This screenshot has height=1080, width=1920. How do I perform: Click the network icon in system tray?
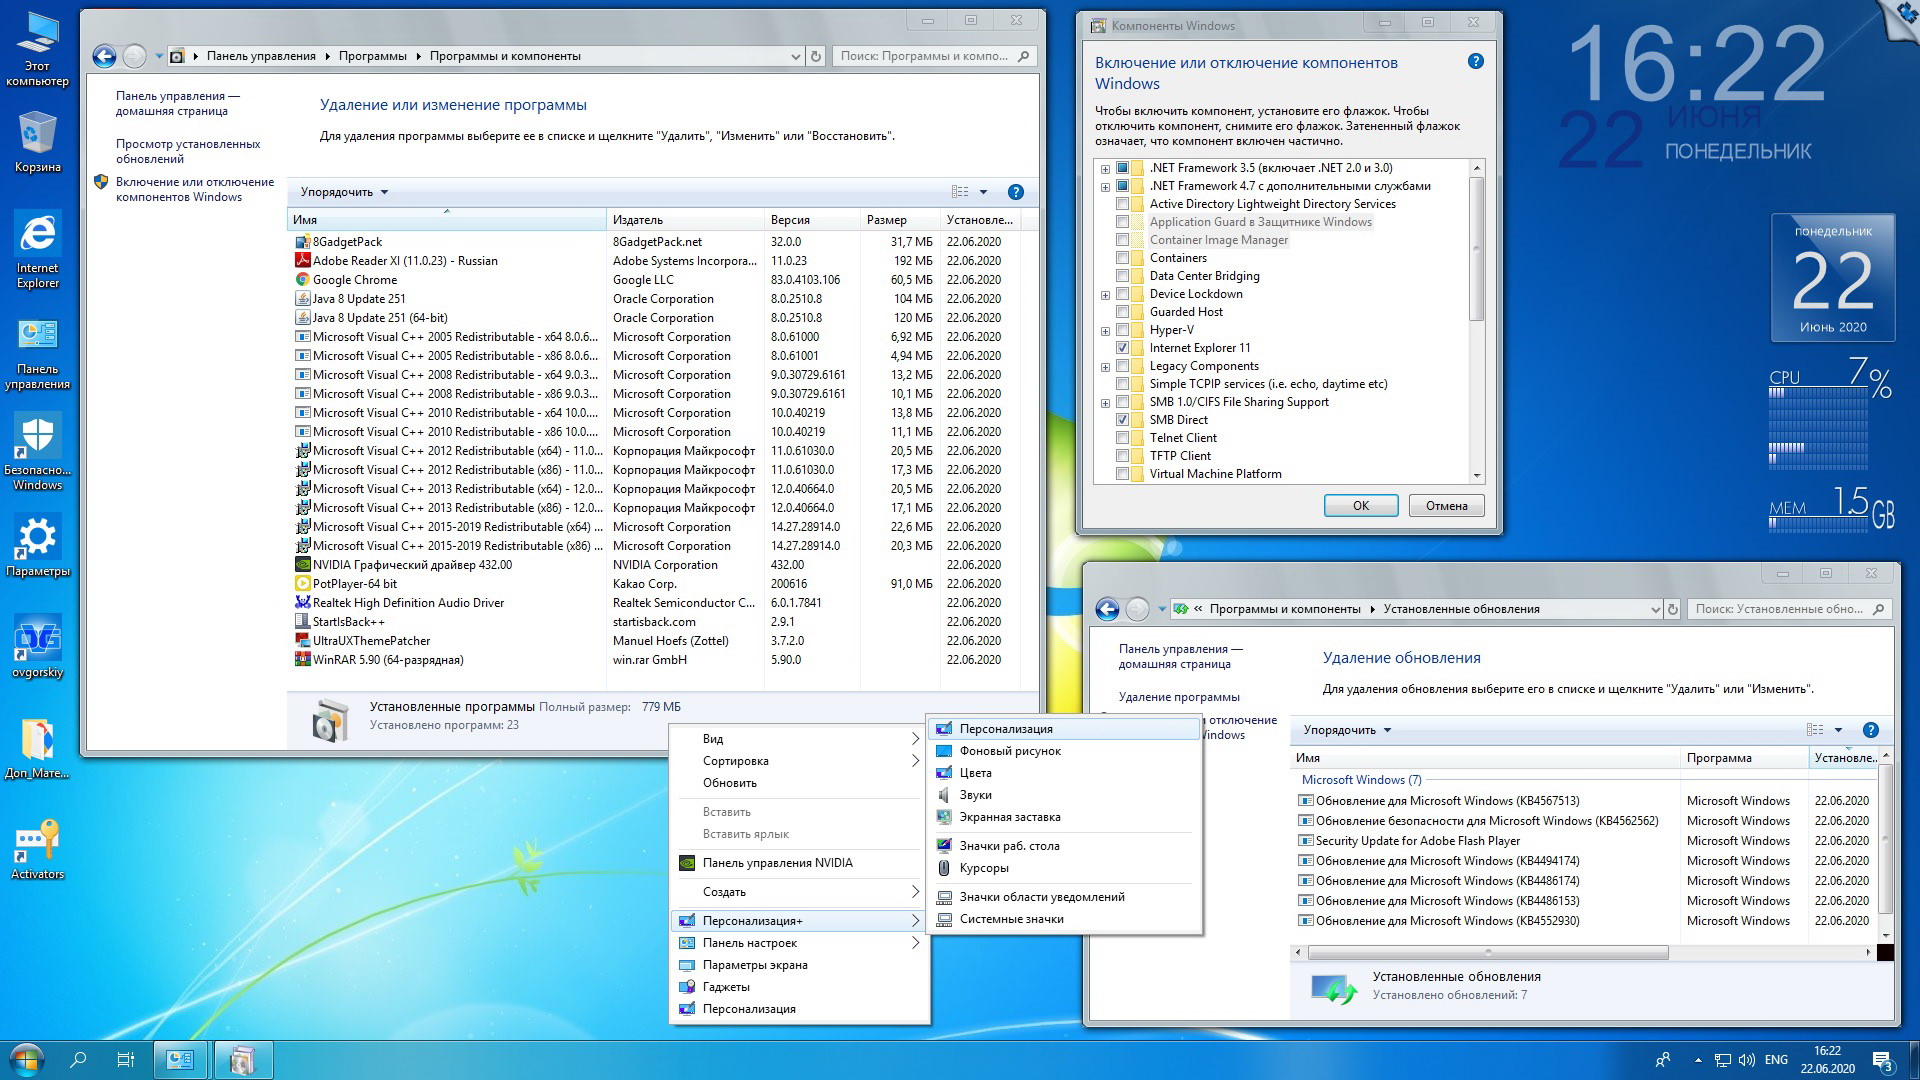tap(1722, 1060)
